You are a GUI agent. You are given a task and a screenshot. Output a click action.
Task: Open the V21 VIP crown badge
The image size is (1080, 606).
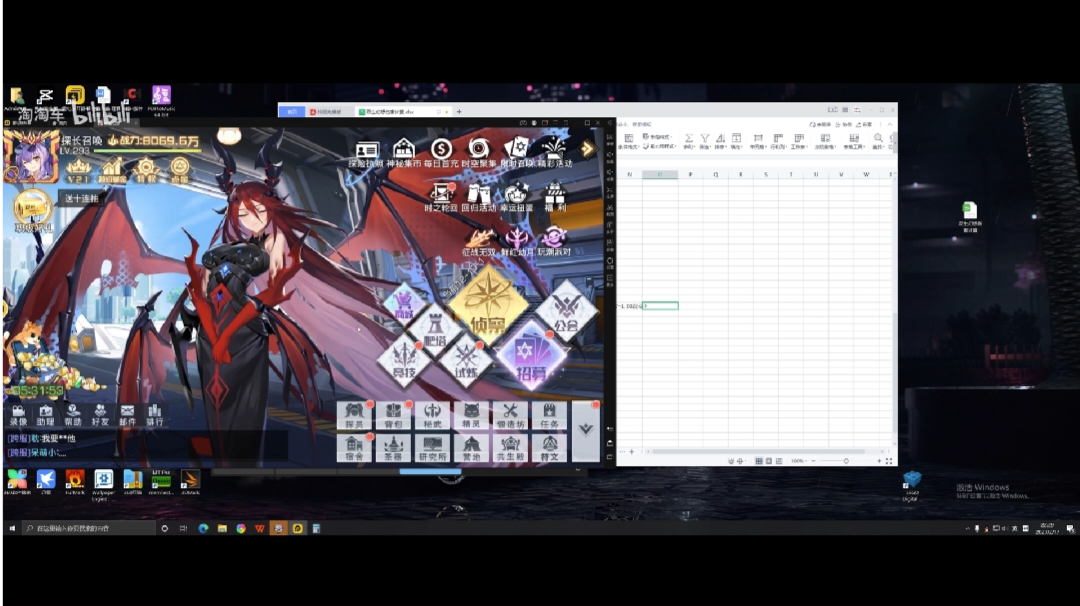click(x=79, y=171)
